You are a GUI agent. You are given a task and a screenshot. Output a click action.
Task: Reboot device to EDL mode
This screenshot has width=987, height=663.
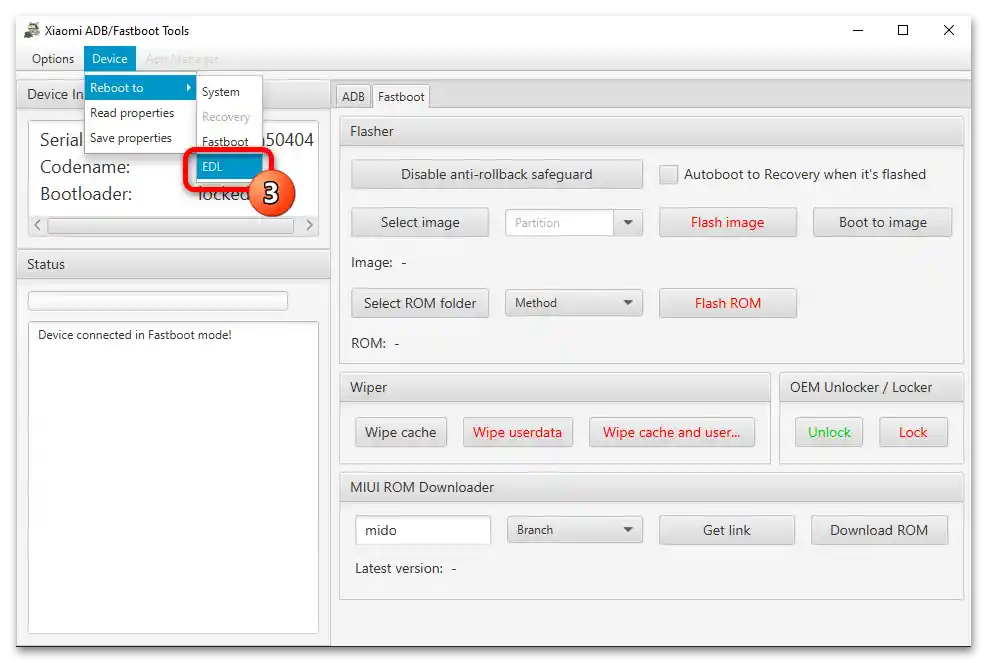tap(229, 167)
